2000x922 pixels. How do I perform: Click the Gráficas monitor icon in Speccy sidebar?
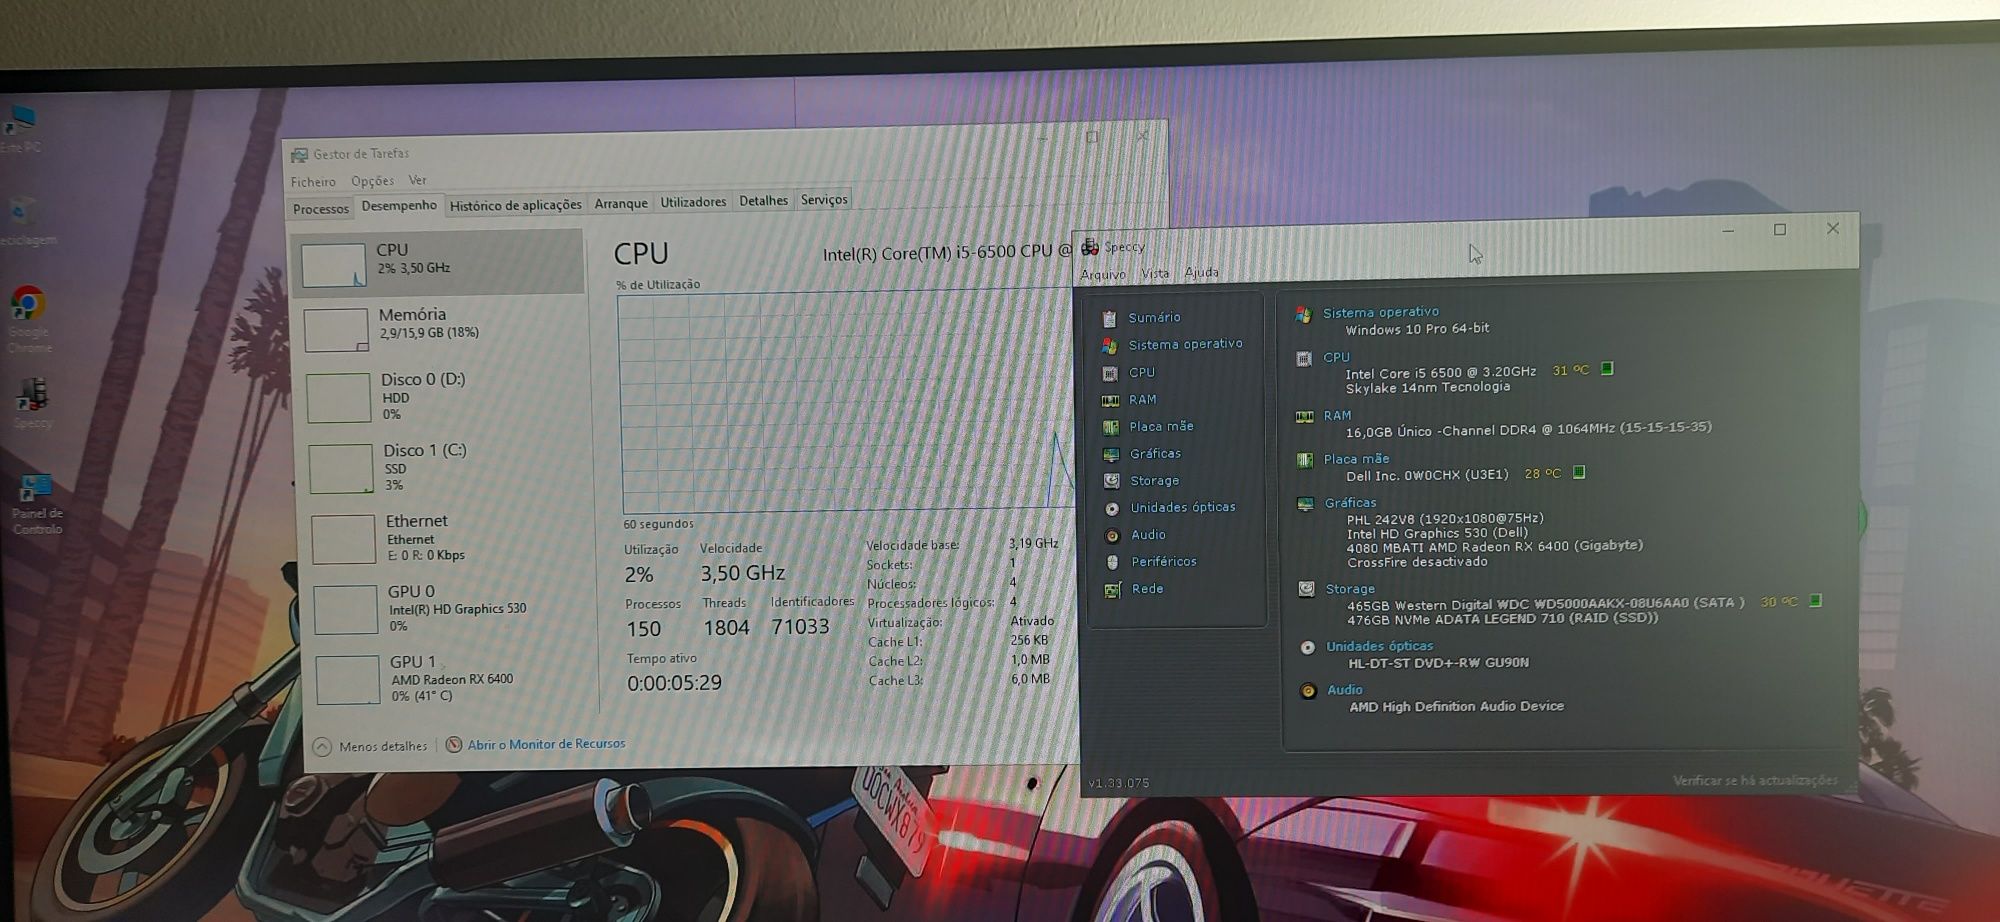(x=1111, y=454)
